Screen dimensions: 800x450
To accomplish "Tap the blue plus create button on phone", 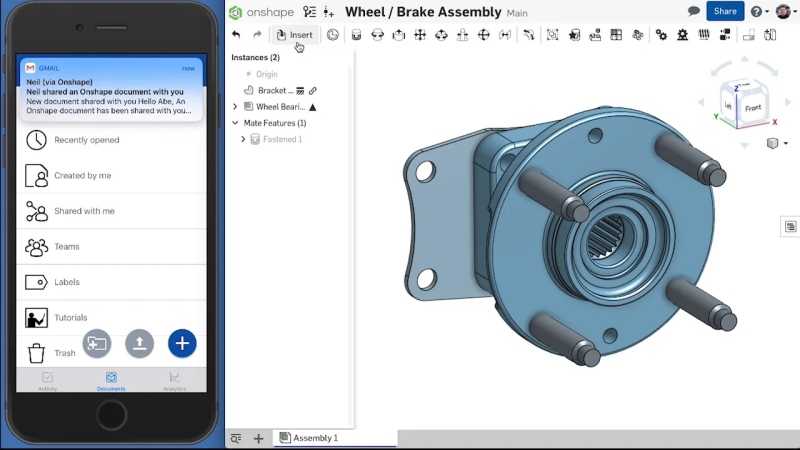I will tap(182, 343).
